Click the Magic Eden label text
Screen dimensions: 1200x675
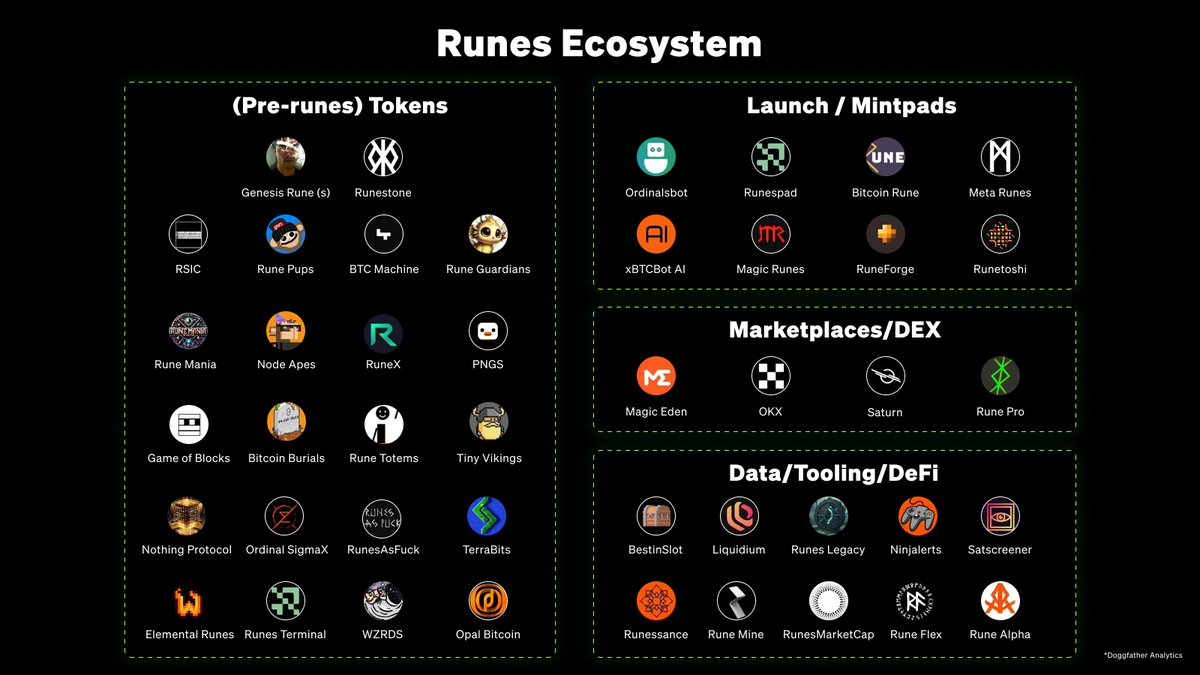tap(656, 412)
